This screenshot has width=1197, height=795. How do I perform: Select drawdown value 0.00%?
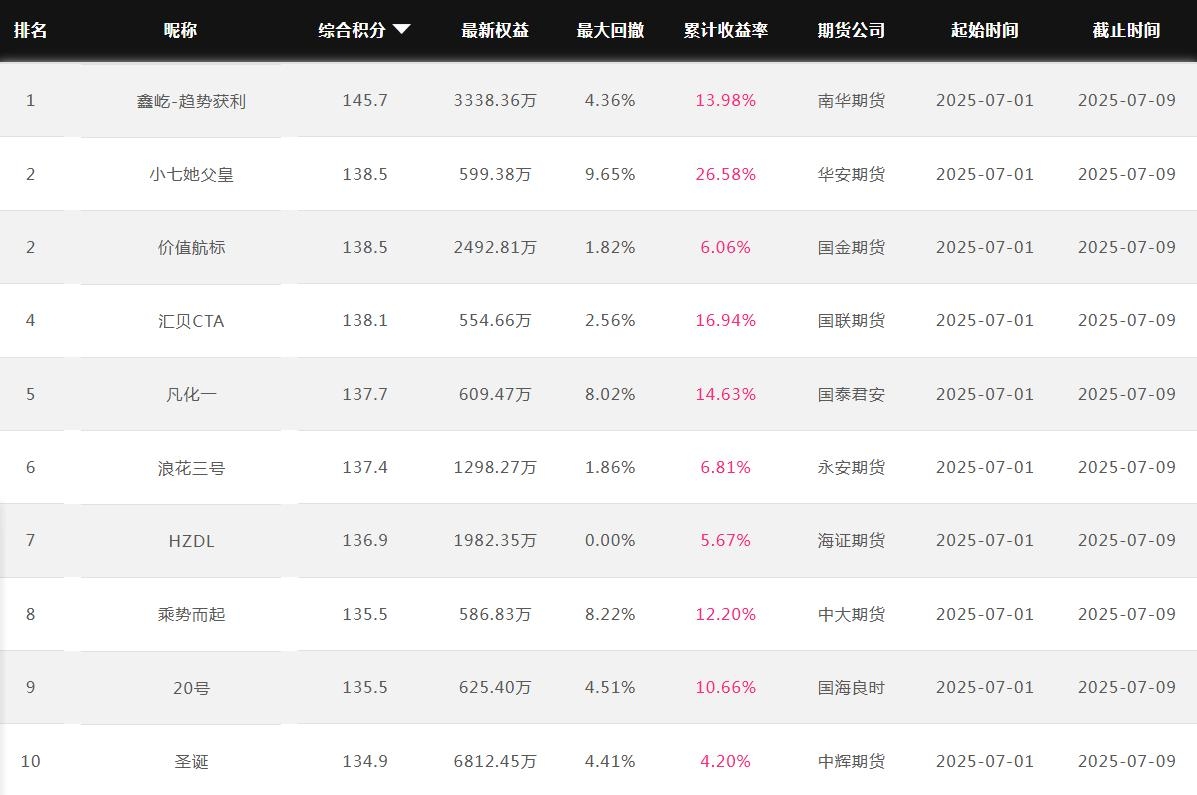pos(610,540)
